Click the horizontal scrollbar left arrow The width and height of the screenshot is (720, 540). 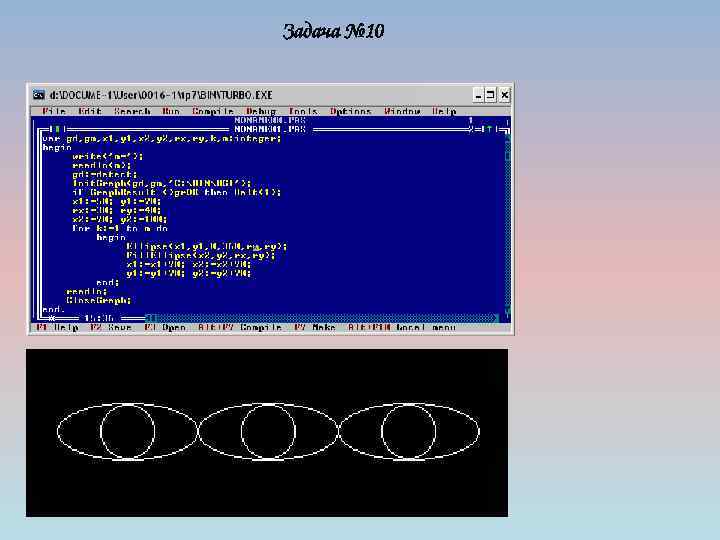(148, 318)
